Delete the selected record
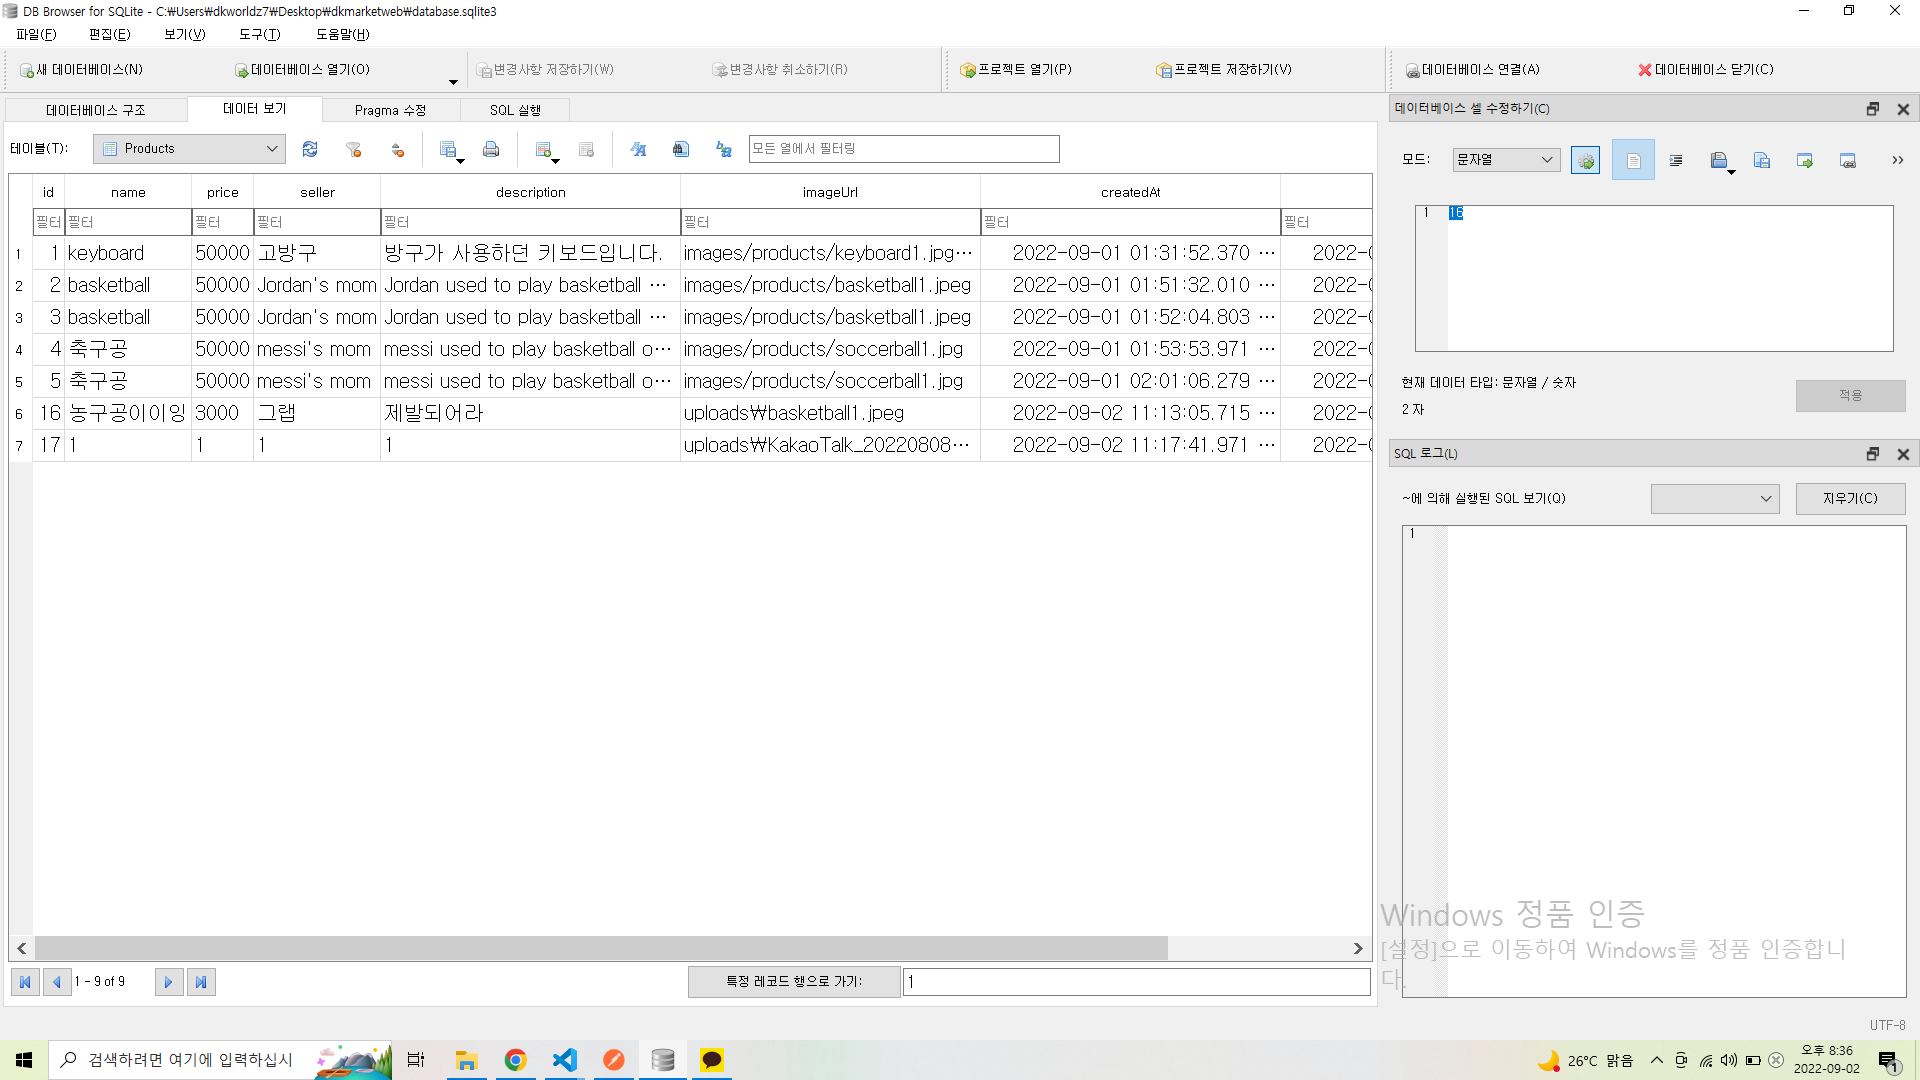Viewport: 1920px width, 1080px height. 587,149
